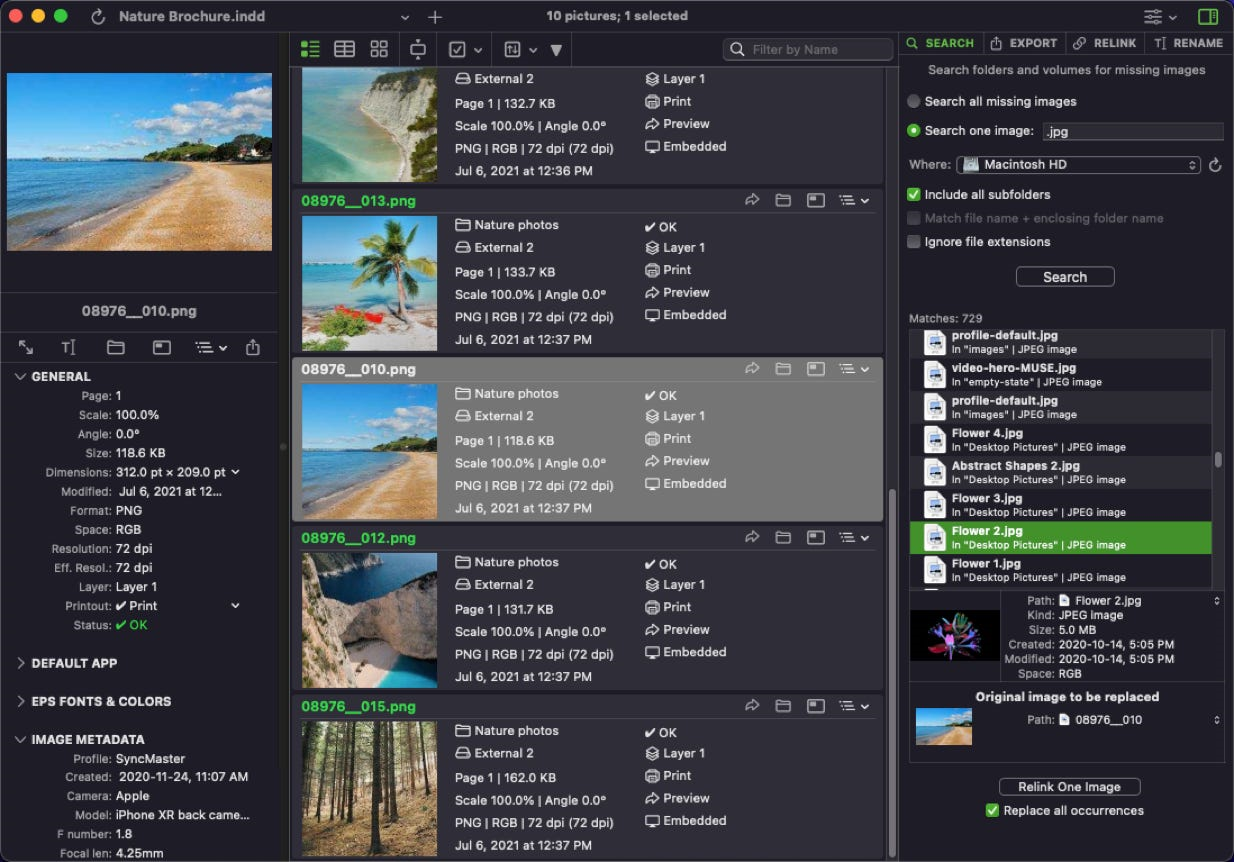Click the Relink One Image button
This screenshot has width=1234, height=862.
[1069, 787]
